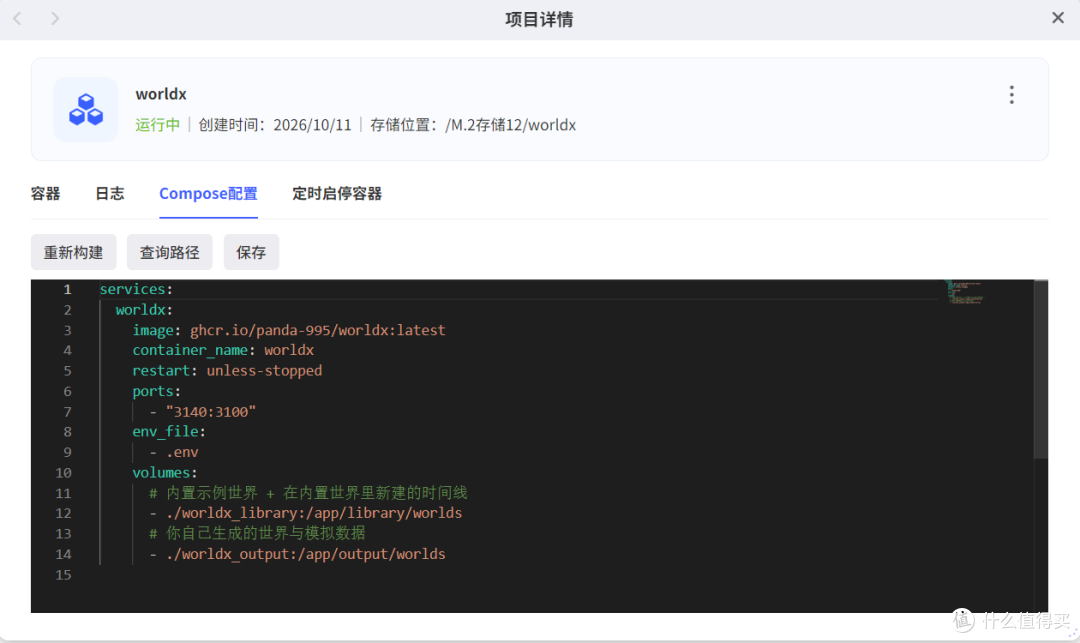Click the comment '# 内置示例世界' line

point(309,493)
